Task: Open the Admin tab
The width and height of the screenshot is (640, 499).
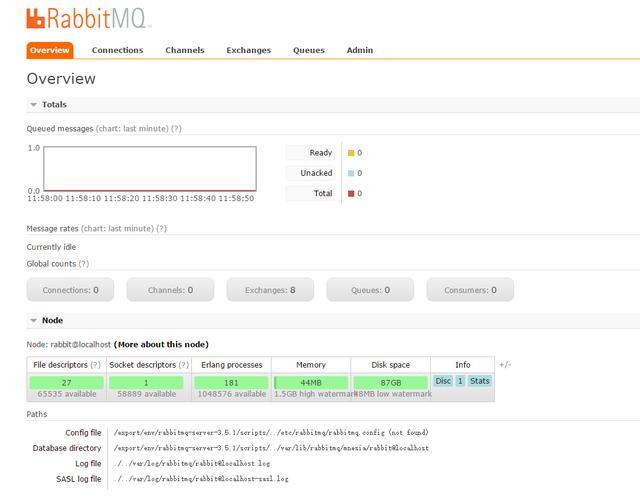Action: (360, 50)
